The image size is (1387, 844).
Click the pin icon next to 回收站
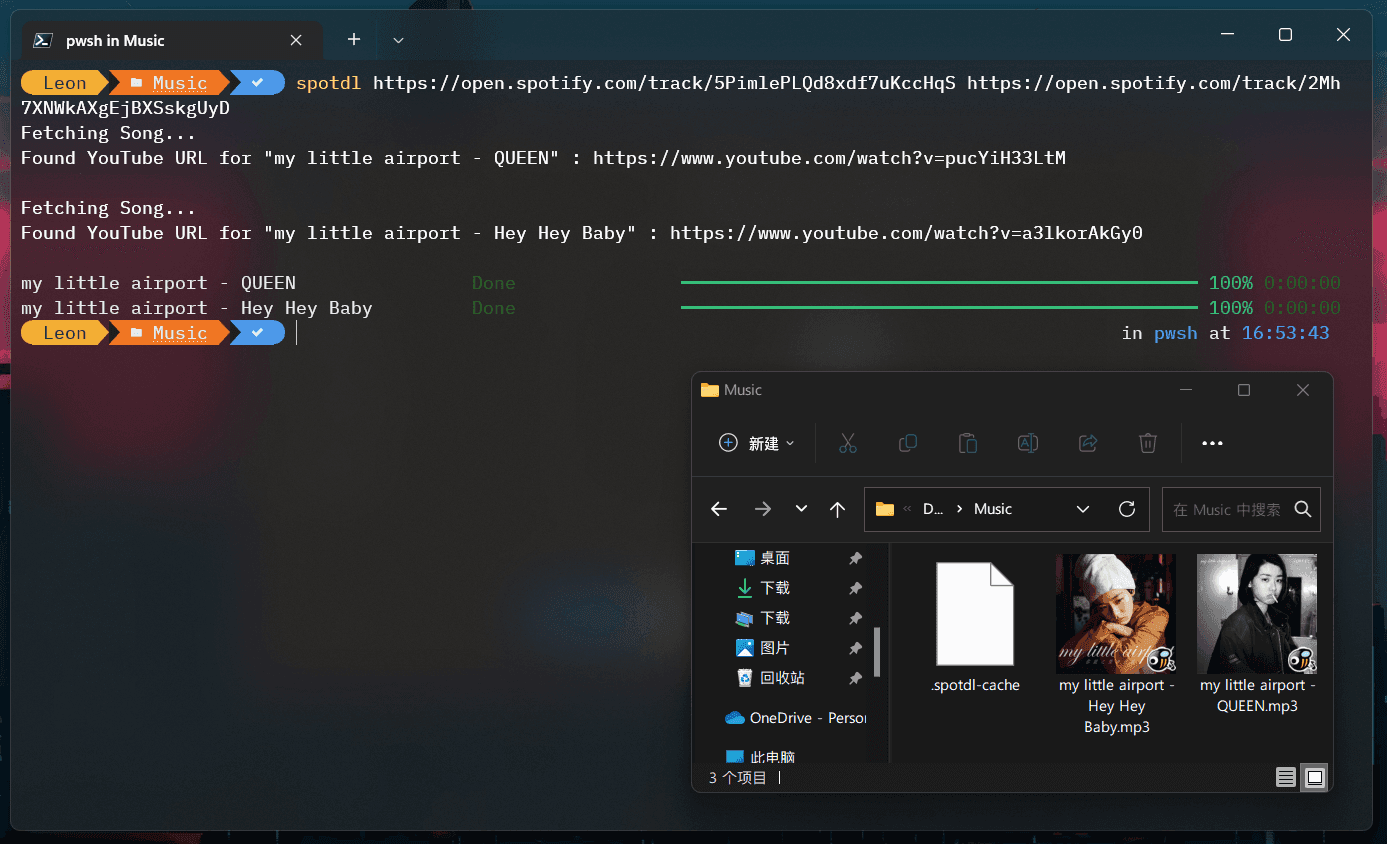[x=855, y=678]
